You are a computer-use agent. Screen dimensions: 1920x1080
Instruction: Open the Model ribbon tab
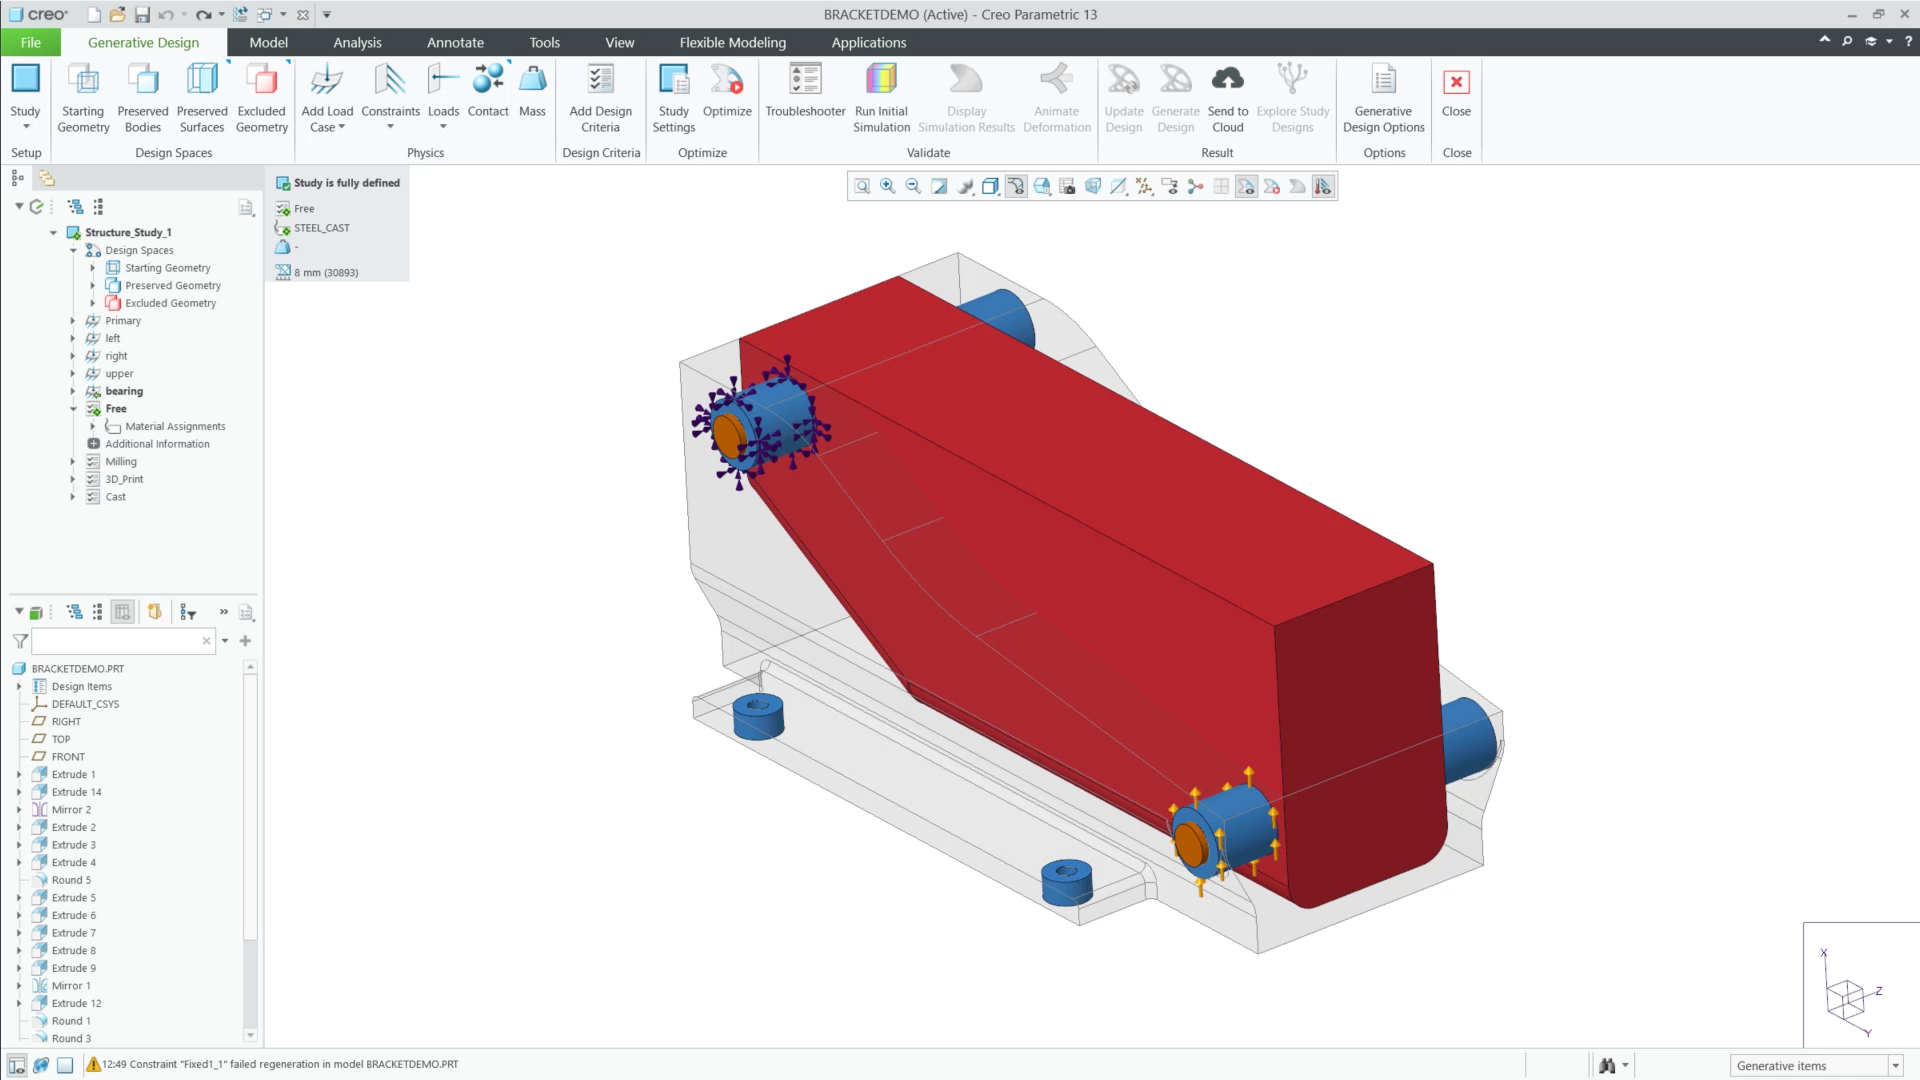(x=268, y=42)
